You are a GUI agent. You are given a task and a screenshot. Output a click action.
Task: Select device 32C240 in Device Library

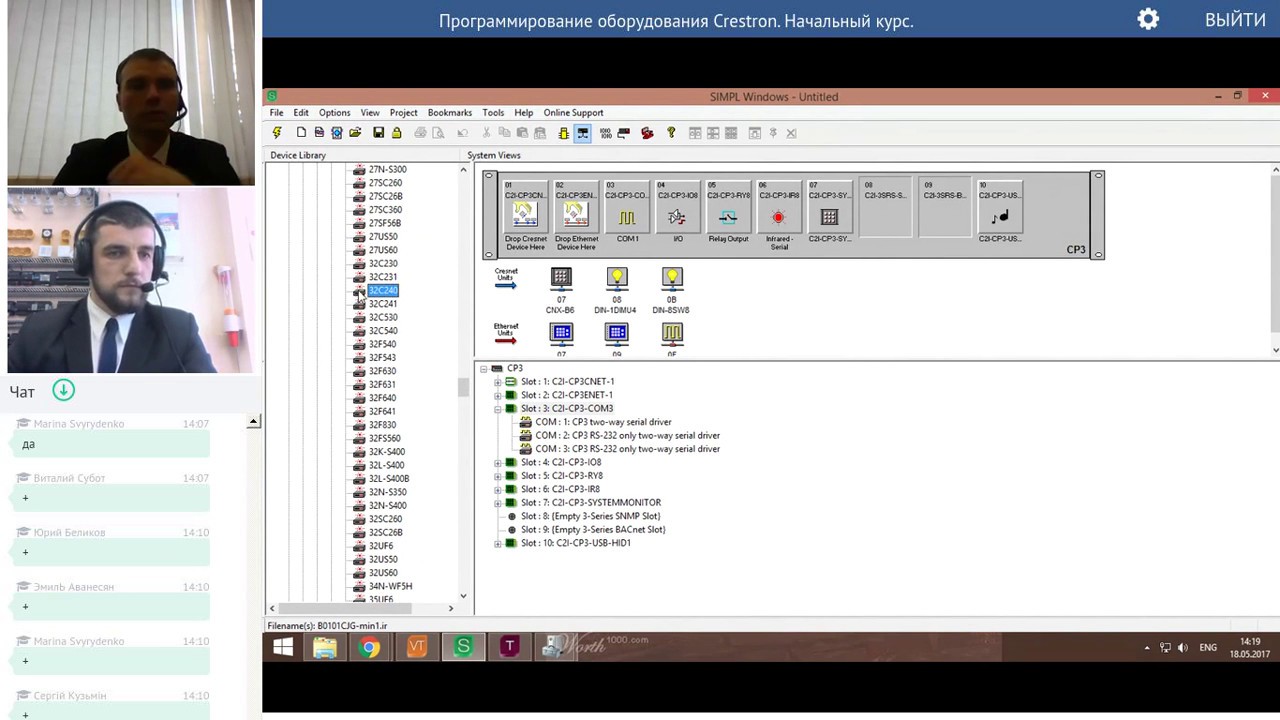coord(383,290)
